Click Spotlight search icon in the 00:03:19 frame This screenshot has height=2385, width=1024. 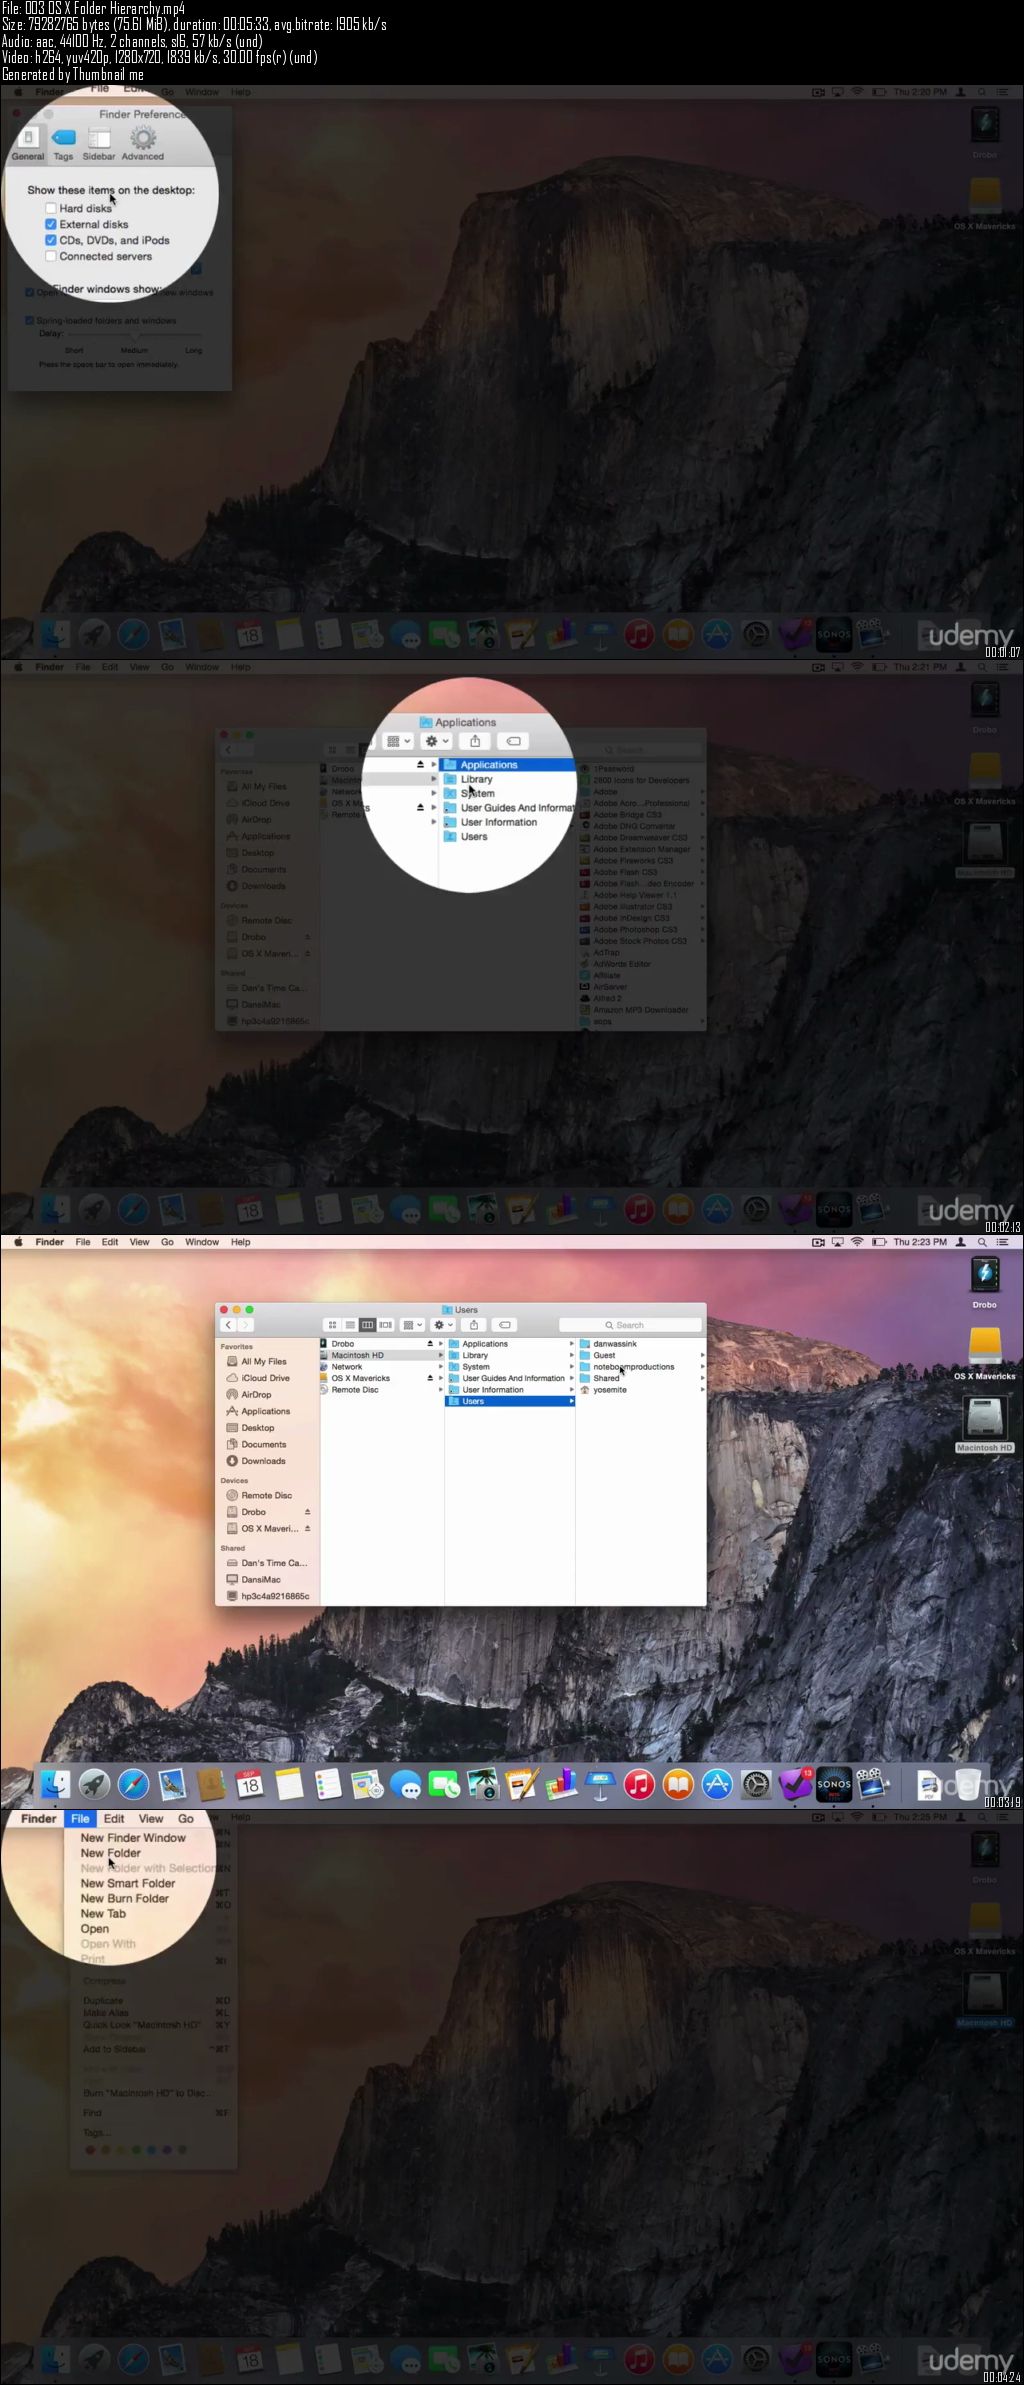tap(982, 1242)
